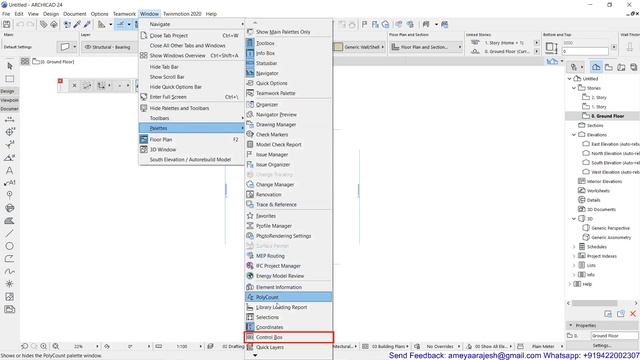Open the Teamwork menu

pyautogui.click(x=124, y=14)
